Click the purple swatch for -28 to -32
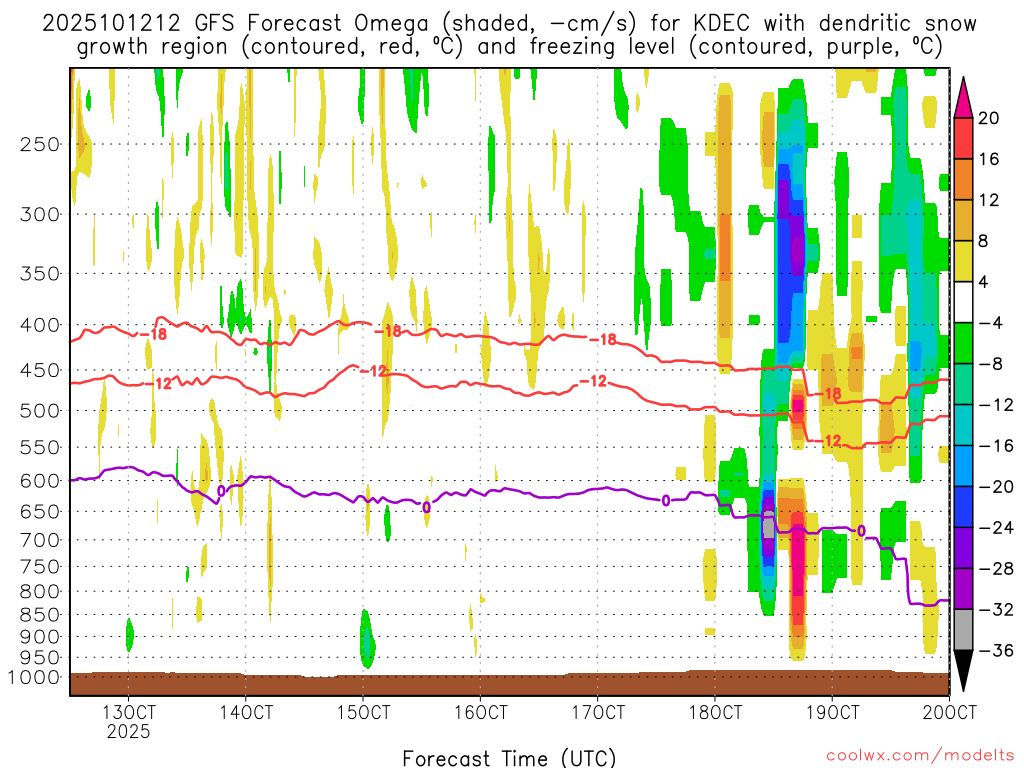1024x768 pixels. 963,589
